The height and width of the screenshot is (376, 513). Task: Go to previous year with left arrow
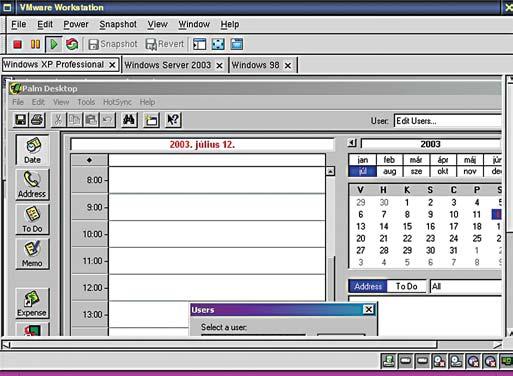352,143
